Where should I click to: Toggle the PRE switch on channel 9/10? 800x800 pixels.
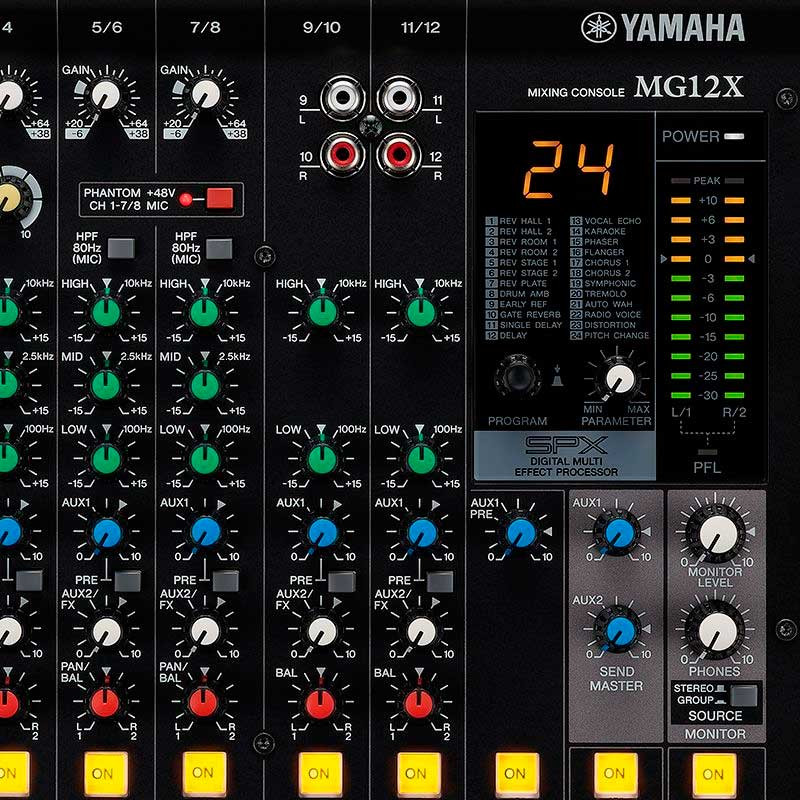click(x=342, y=581)
